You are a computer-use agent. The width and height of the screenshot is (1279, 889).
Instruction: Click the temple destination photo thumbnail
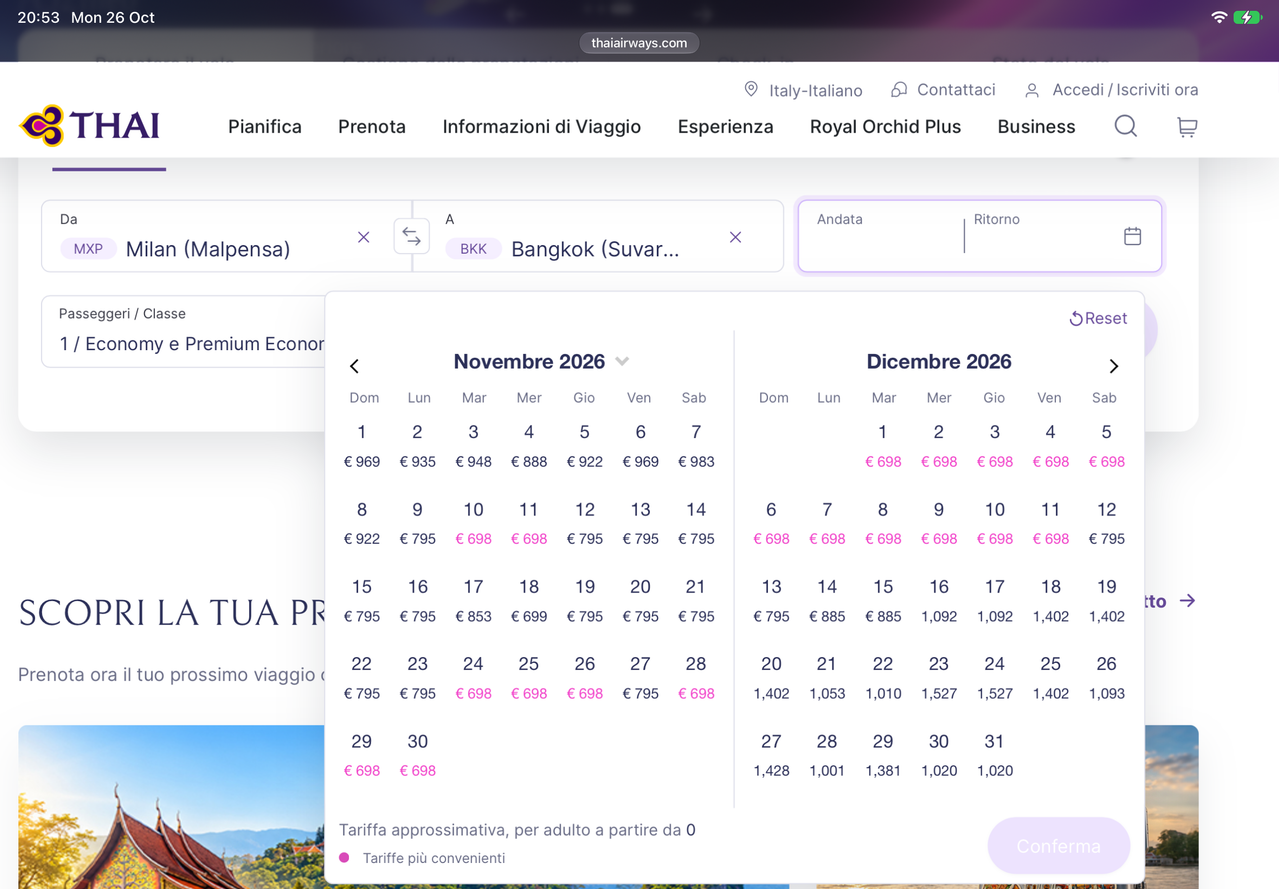pos(172,806)
